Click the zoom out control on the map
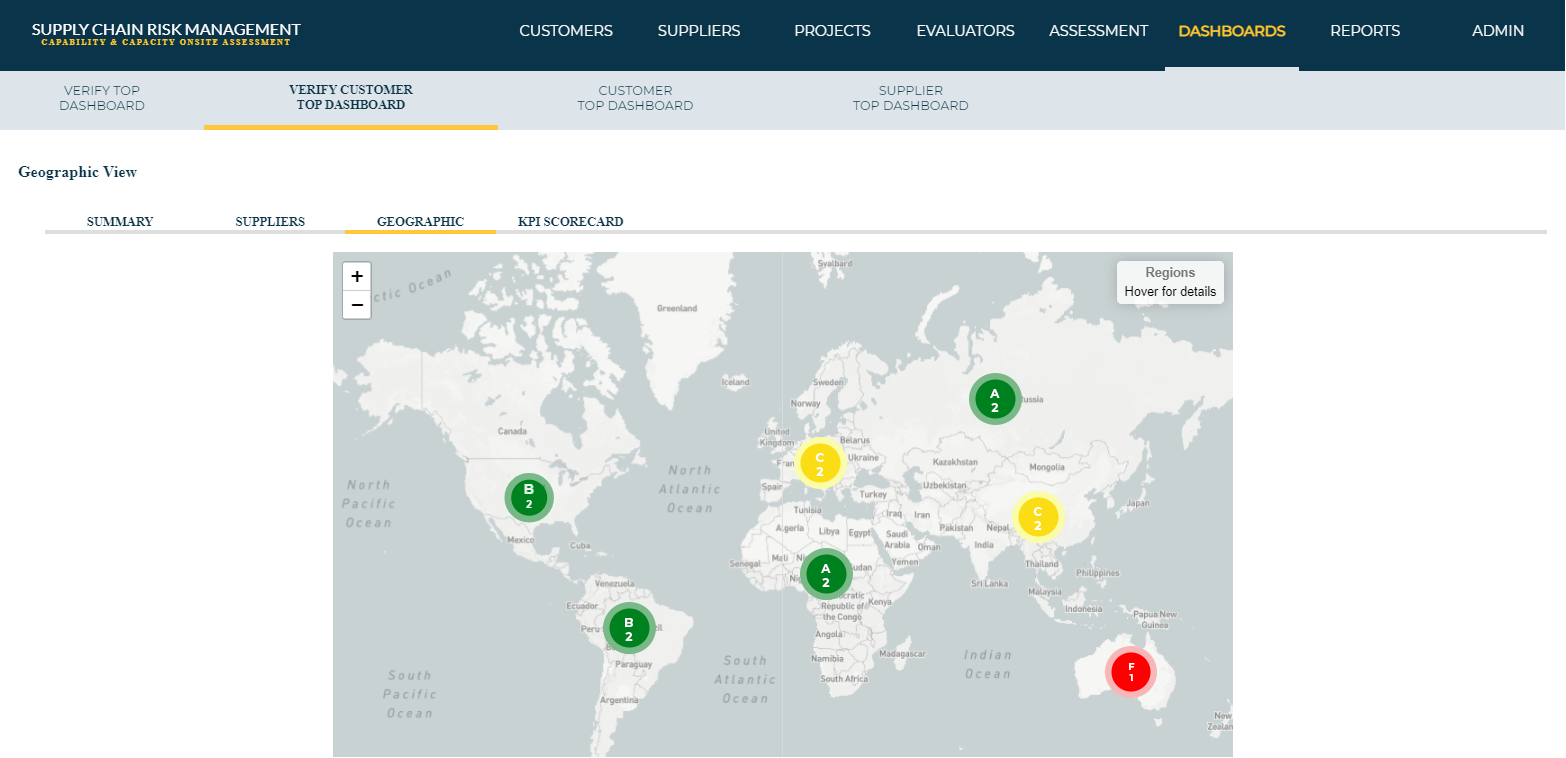Viewport: 1566px width, 758px height. [x=356, y=304]
